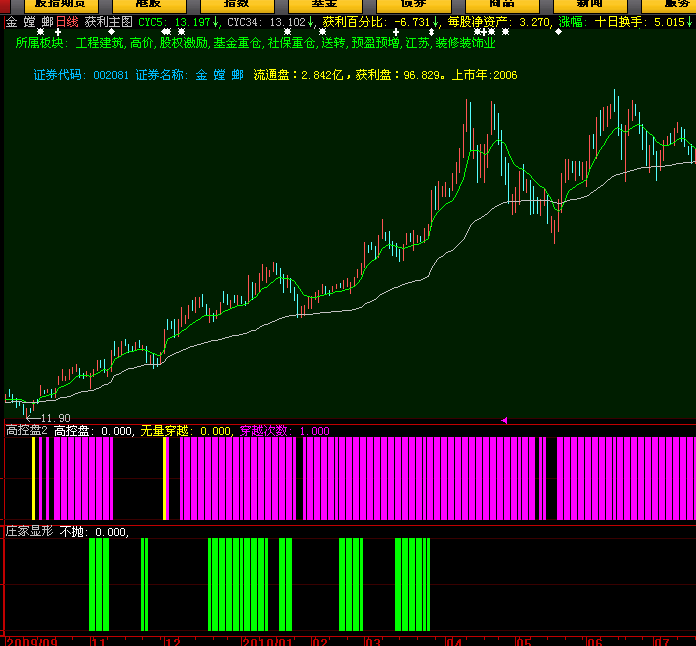Click the 12 month tick on time axis
The image size is (696, 646).
point(173,642)
